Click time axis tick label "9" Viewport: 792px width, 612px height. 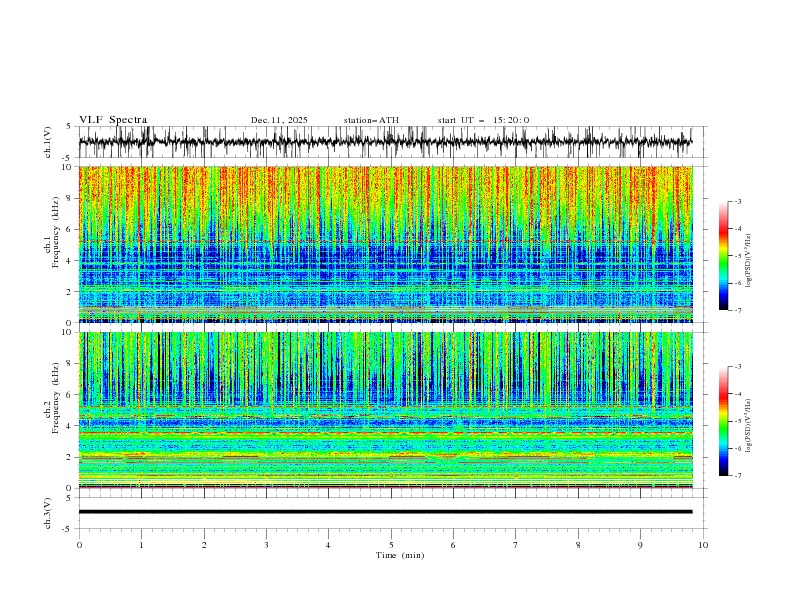(640, 545)
